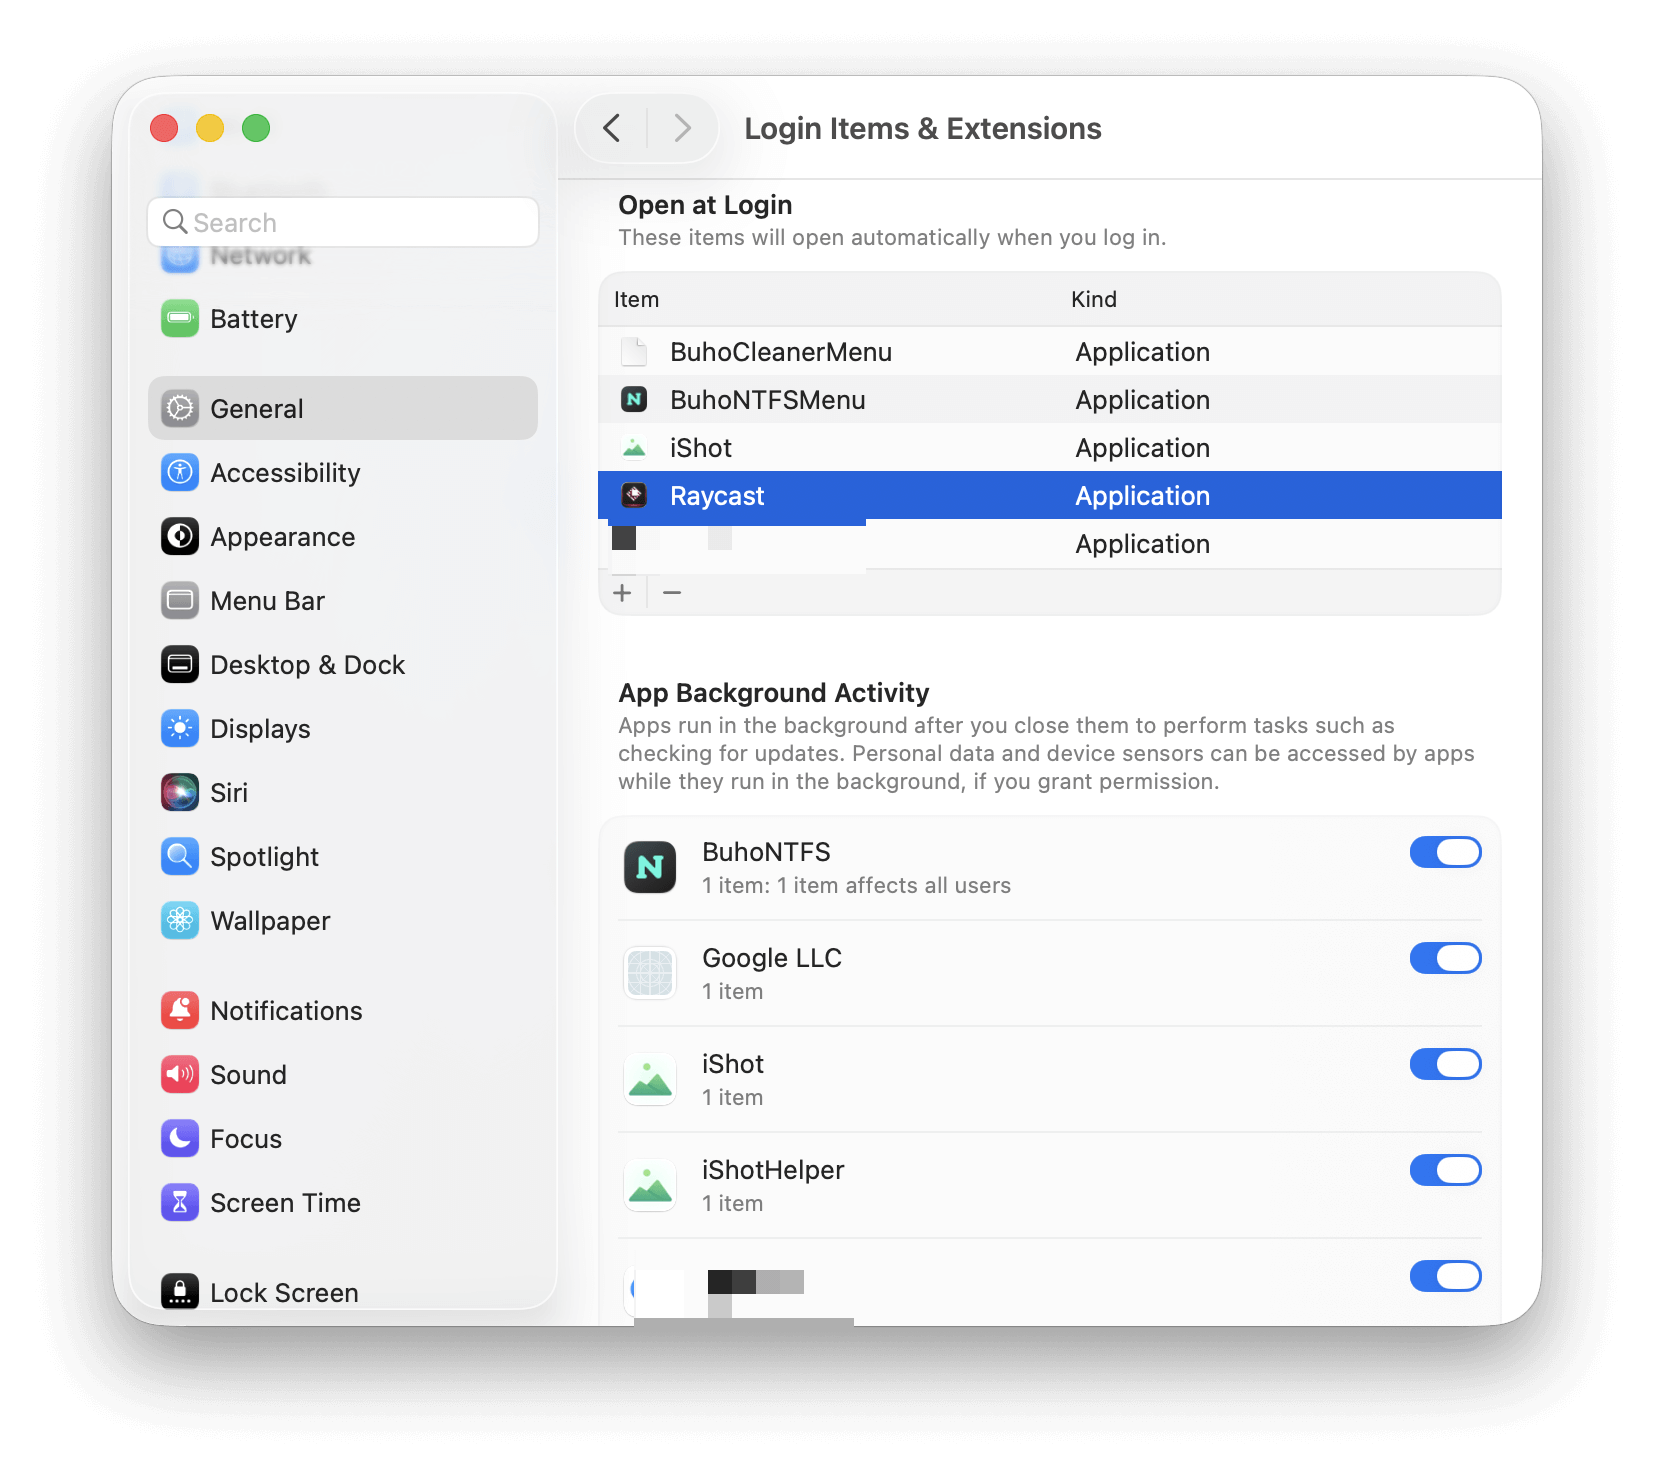The height and width of the screenshot is (1474, 1654).
Task: Add a login item with plus button
Action: [622, 593]
